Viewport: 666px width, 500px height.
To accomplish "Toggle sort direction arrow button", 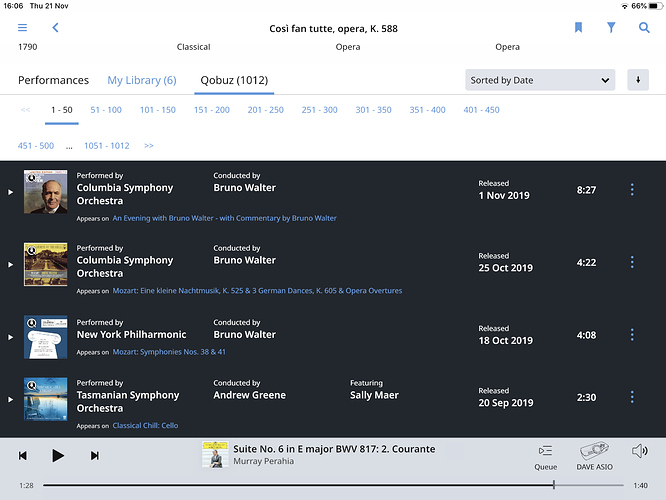I will click(x=638, y=80).
